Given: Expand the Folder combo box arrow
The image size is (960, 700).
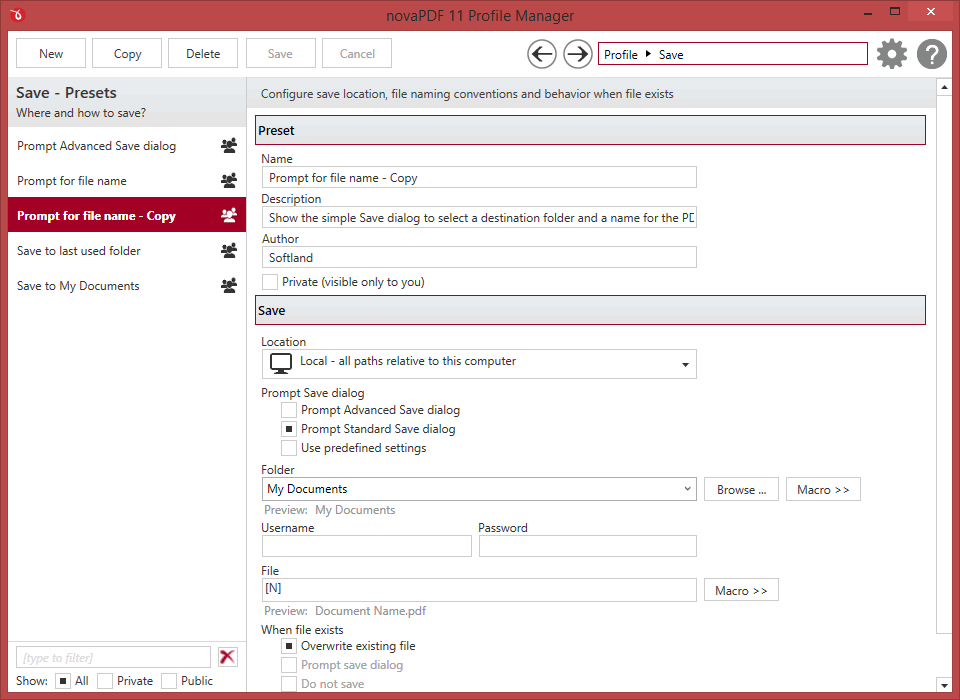Looking at the screenshot, I should 687,489.
